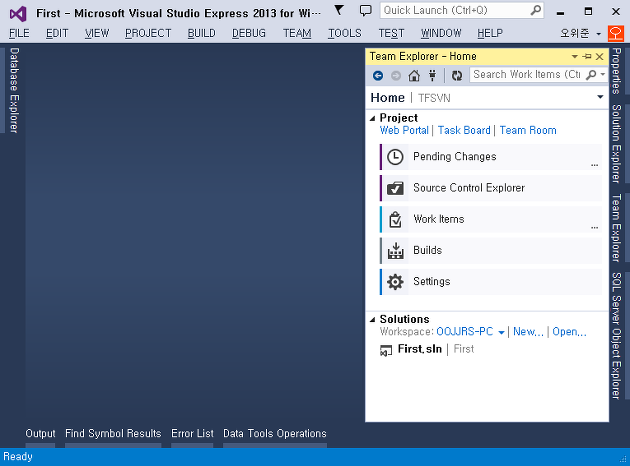Collapse the Project section
Screen dimensions: 630x466
(x=372, y=118)
